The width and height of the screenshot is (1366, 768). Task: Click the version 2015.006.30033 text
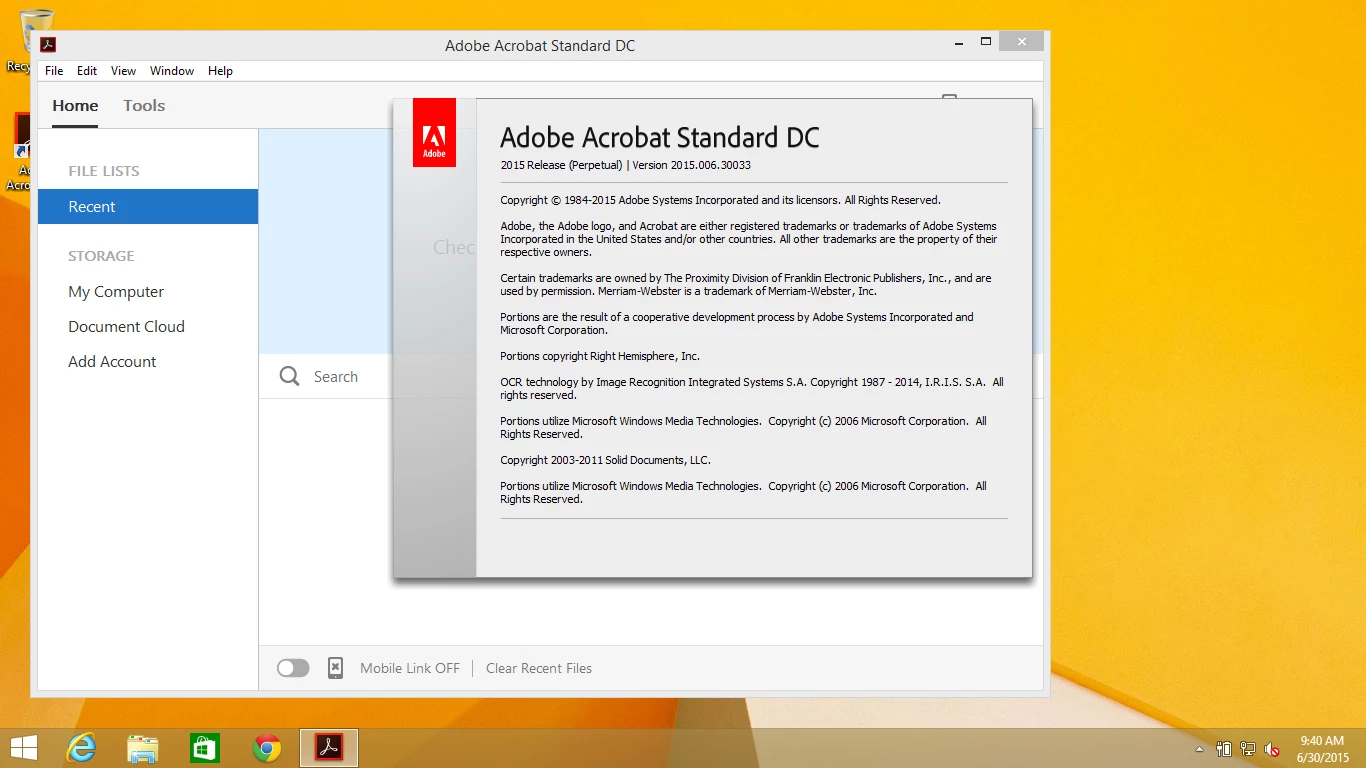tap(692, 165)
